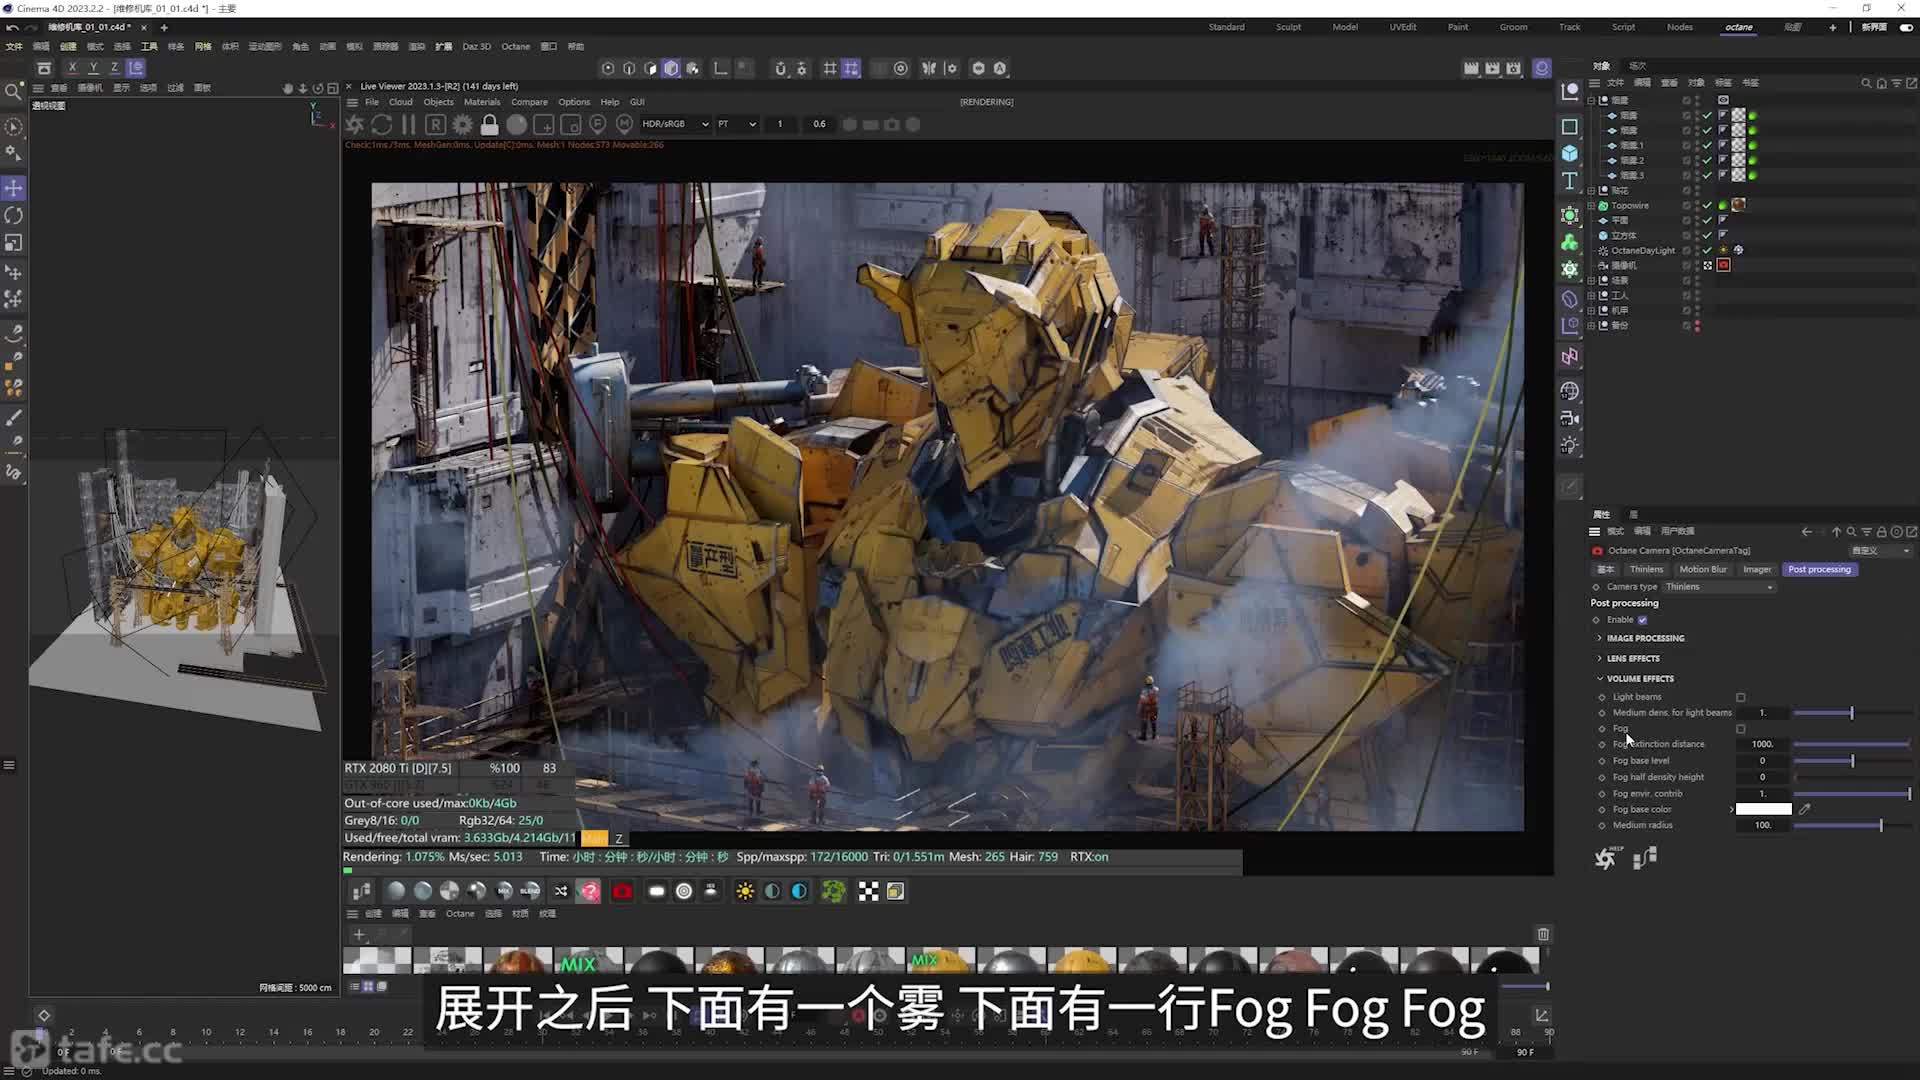Send scene to Octane Live Viewer
Screen dimensions: 1920x1080
pos(355,125)
